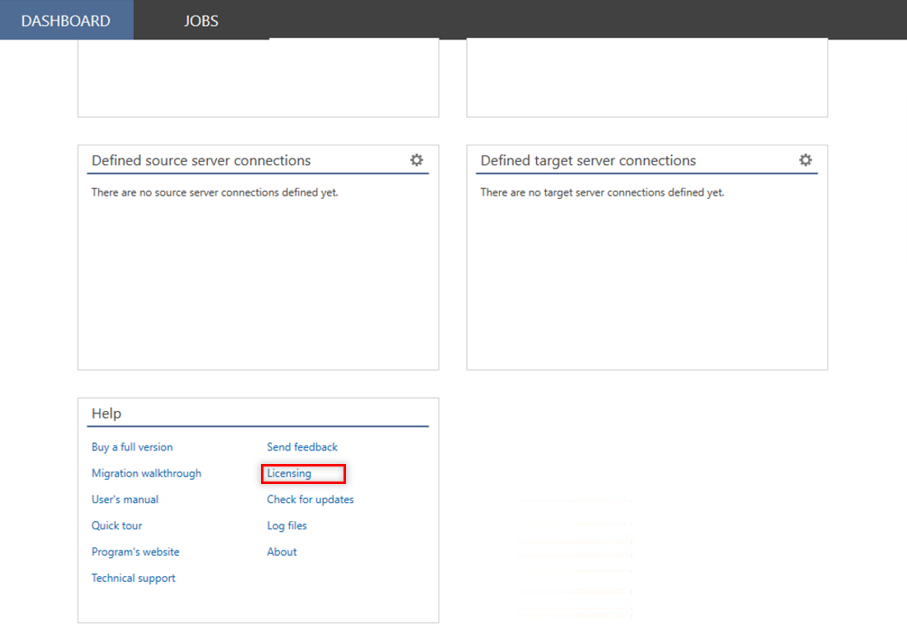Open target server connections gear settings
Image resolution: width=907 pixels, height=636 pixels.
pos(805,160)
